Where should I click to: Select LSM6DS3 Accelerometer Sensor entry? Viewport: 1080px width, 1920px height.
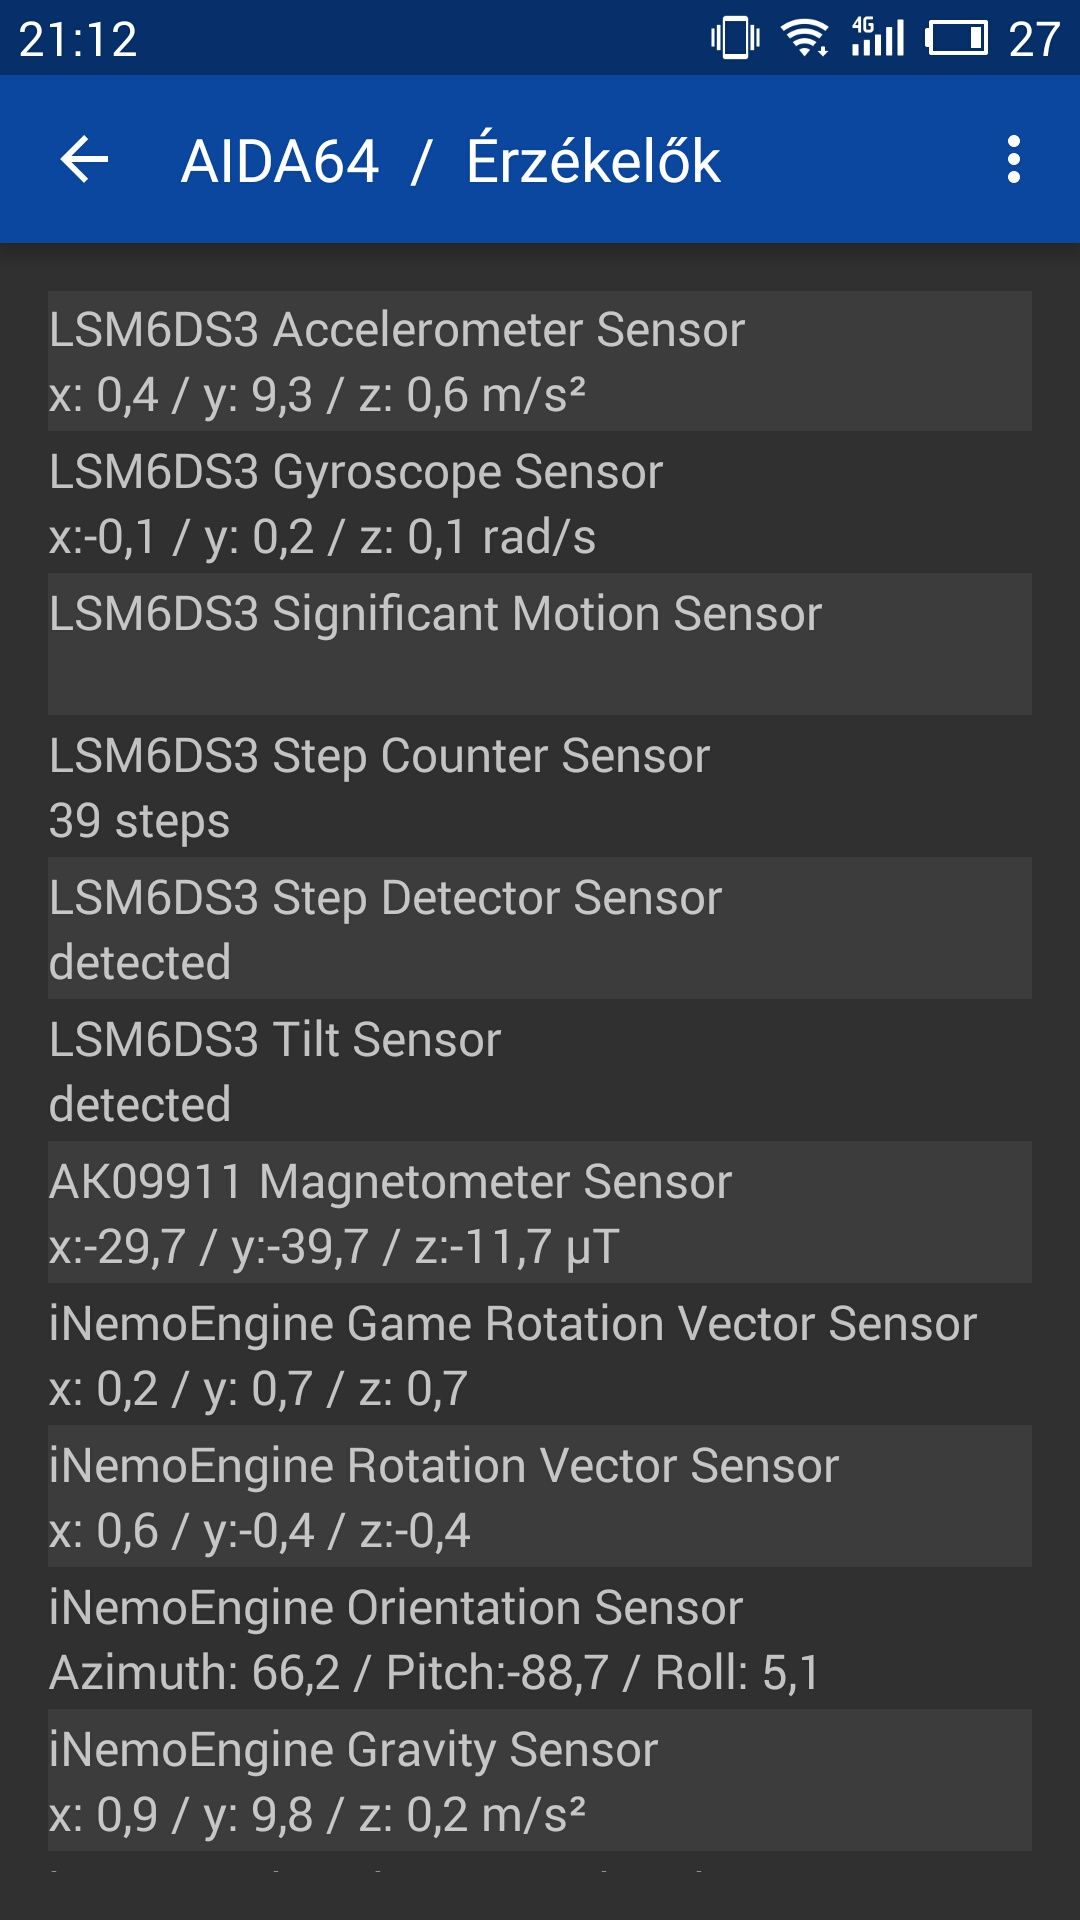[540, 361]
